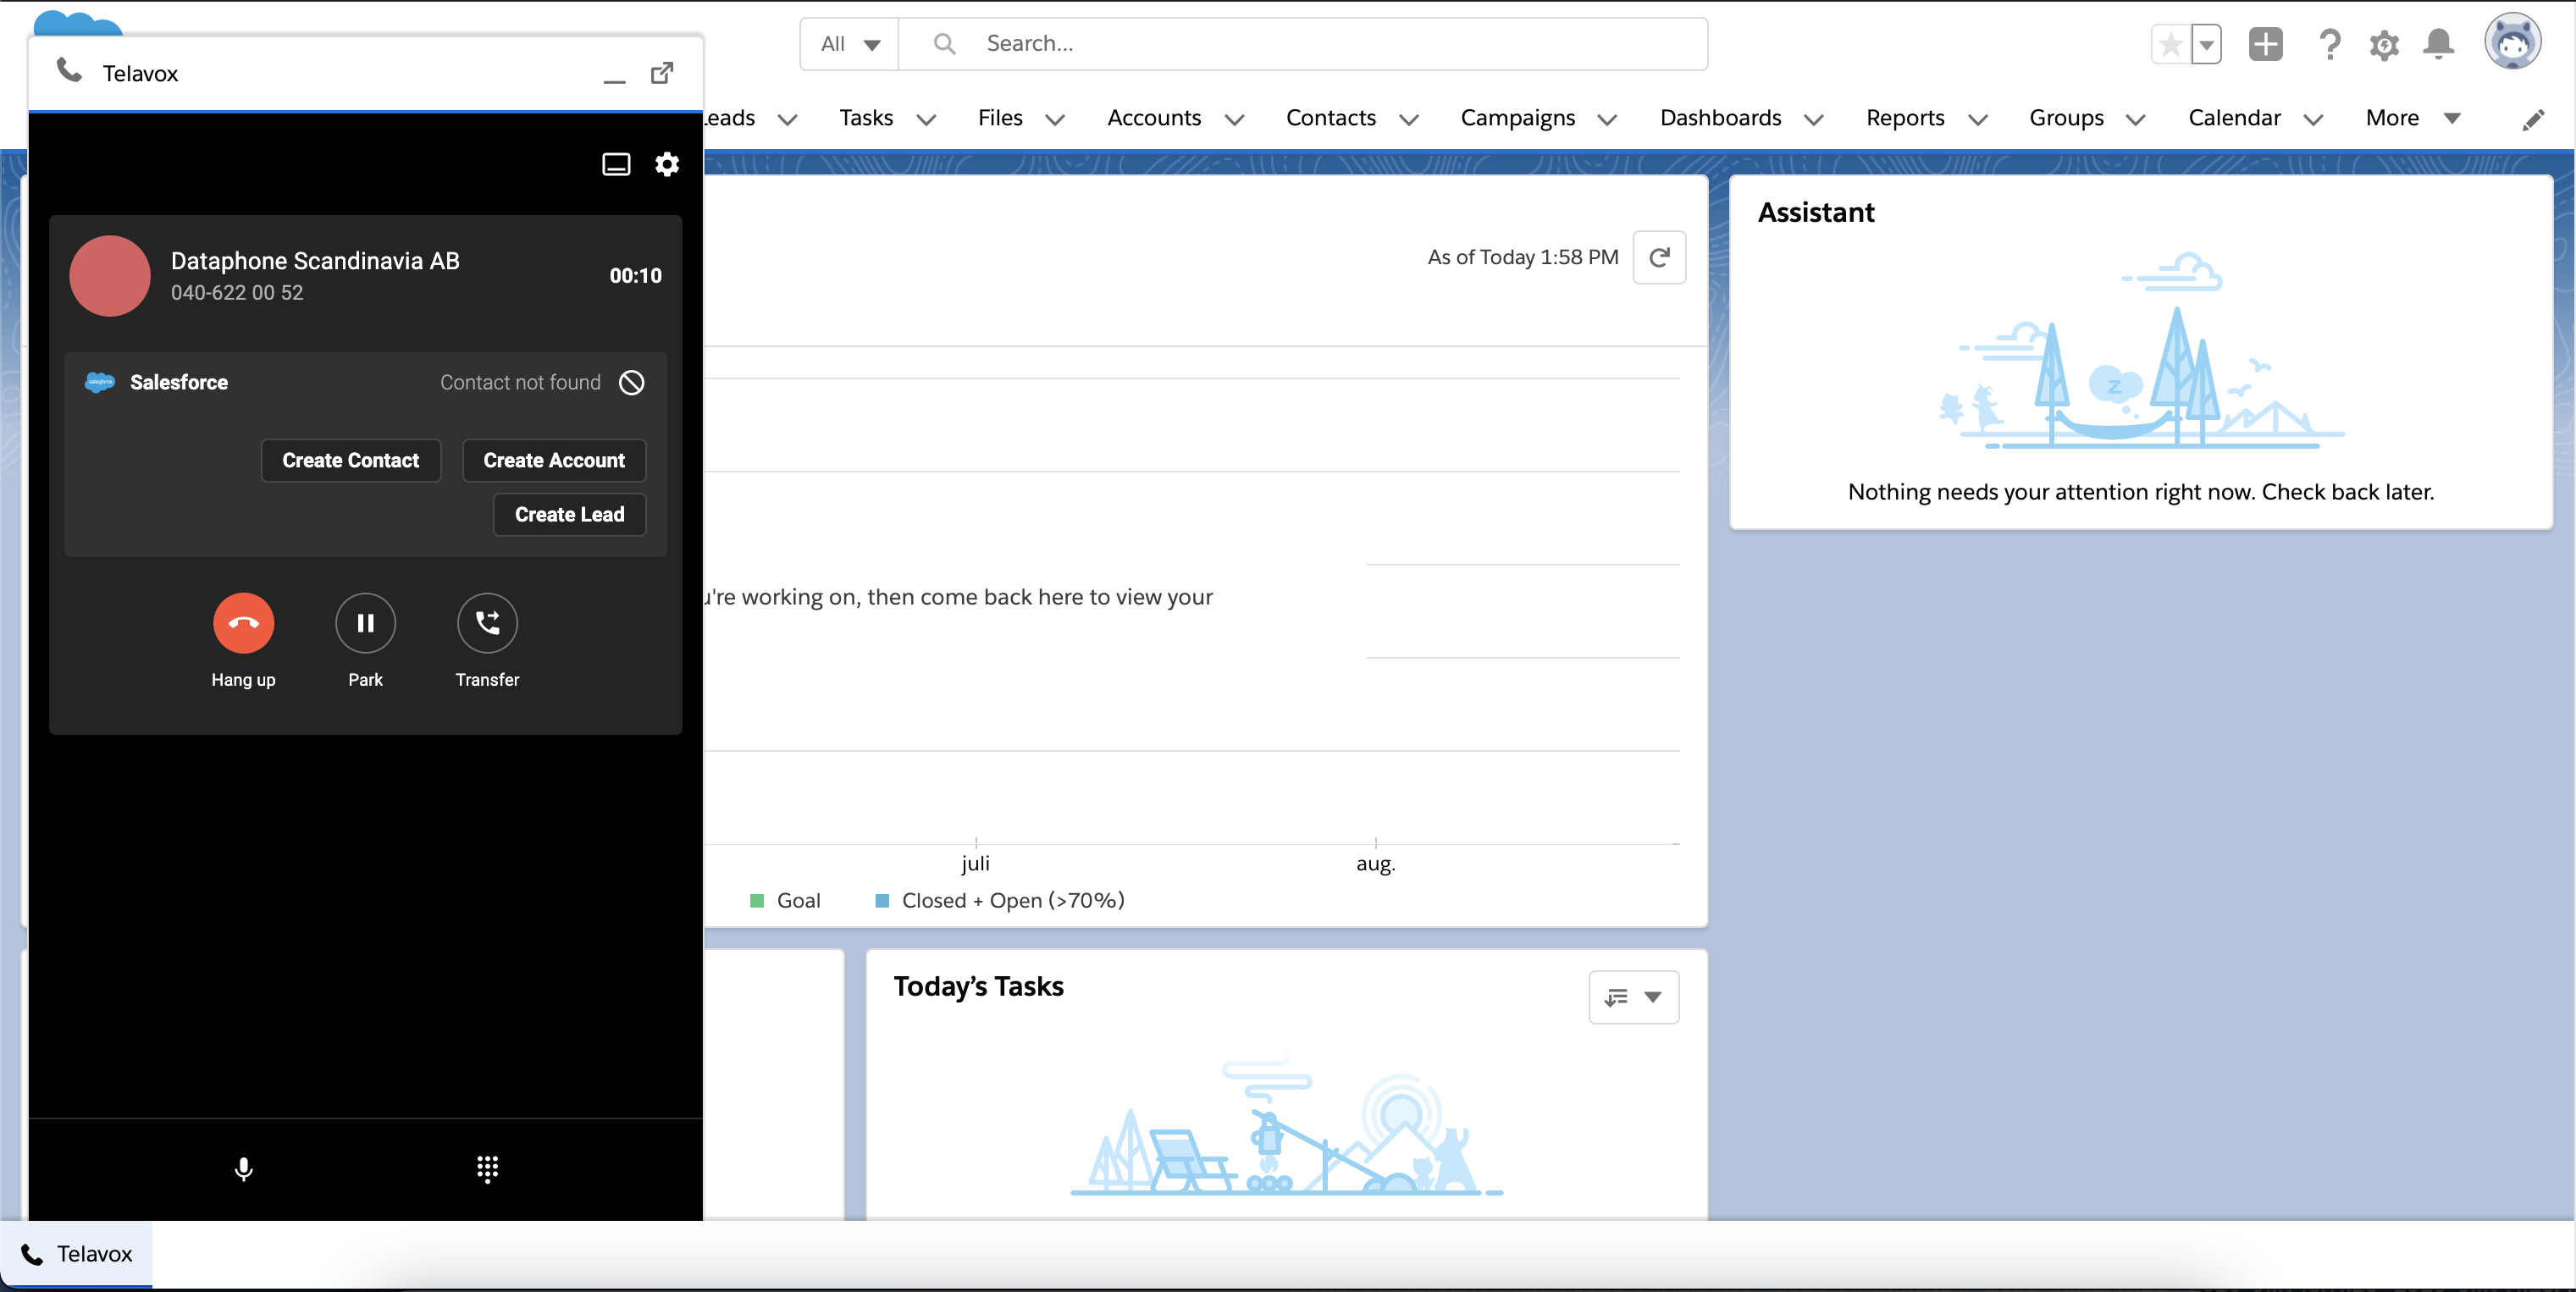The image size is (2576, 1292).
Task: Open the global actions plus icon
Action: pyautogui.click(x=2265, y=44)
